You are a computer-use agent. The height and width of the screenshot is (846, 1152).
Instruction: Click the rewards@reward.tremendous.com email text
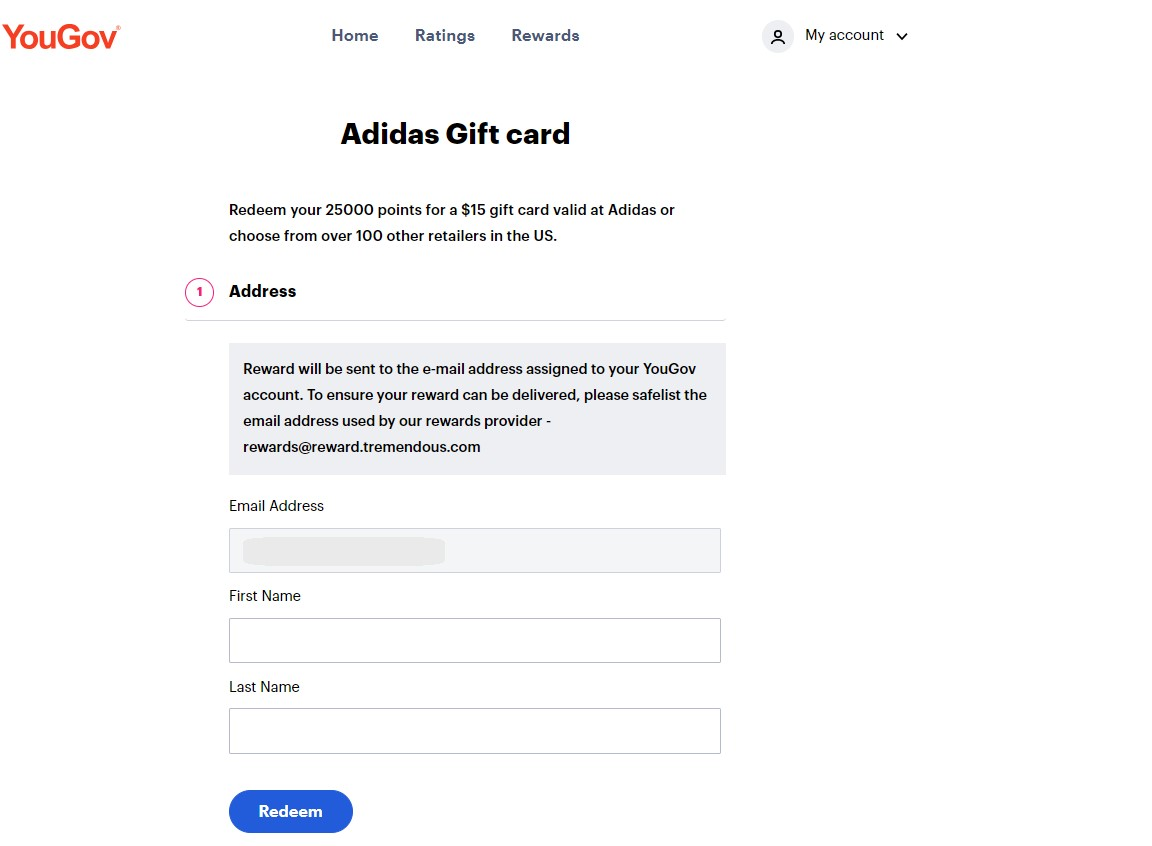point(362,447)
